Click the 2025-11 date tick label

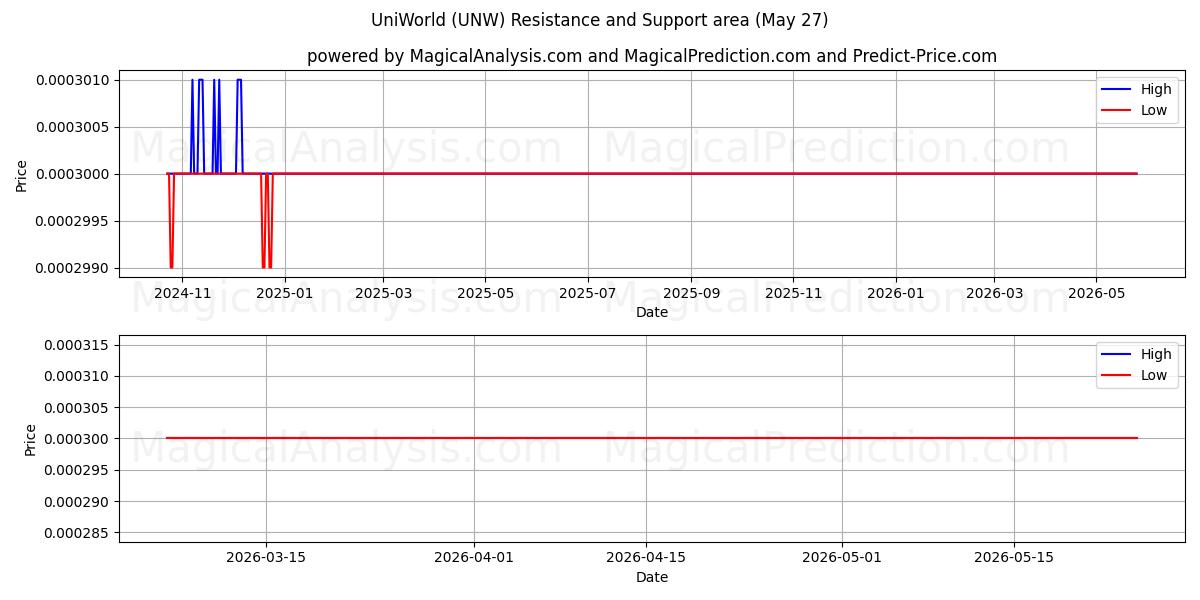click(793, 294)
